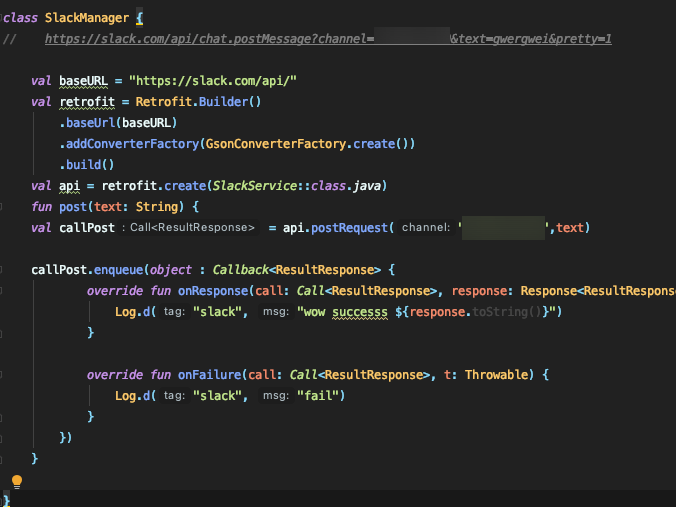The height and width of the screenshot is (507, 676).
Task: Click the onResponse function name
Action: coord(213,291)
